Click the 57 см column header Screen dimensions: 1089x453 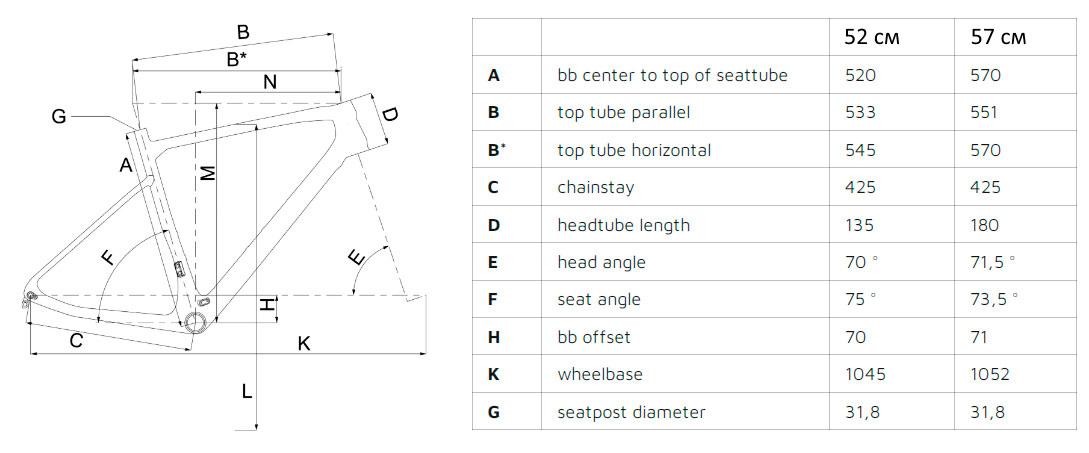(x=999, y=38)
